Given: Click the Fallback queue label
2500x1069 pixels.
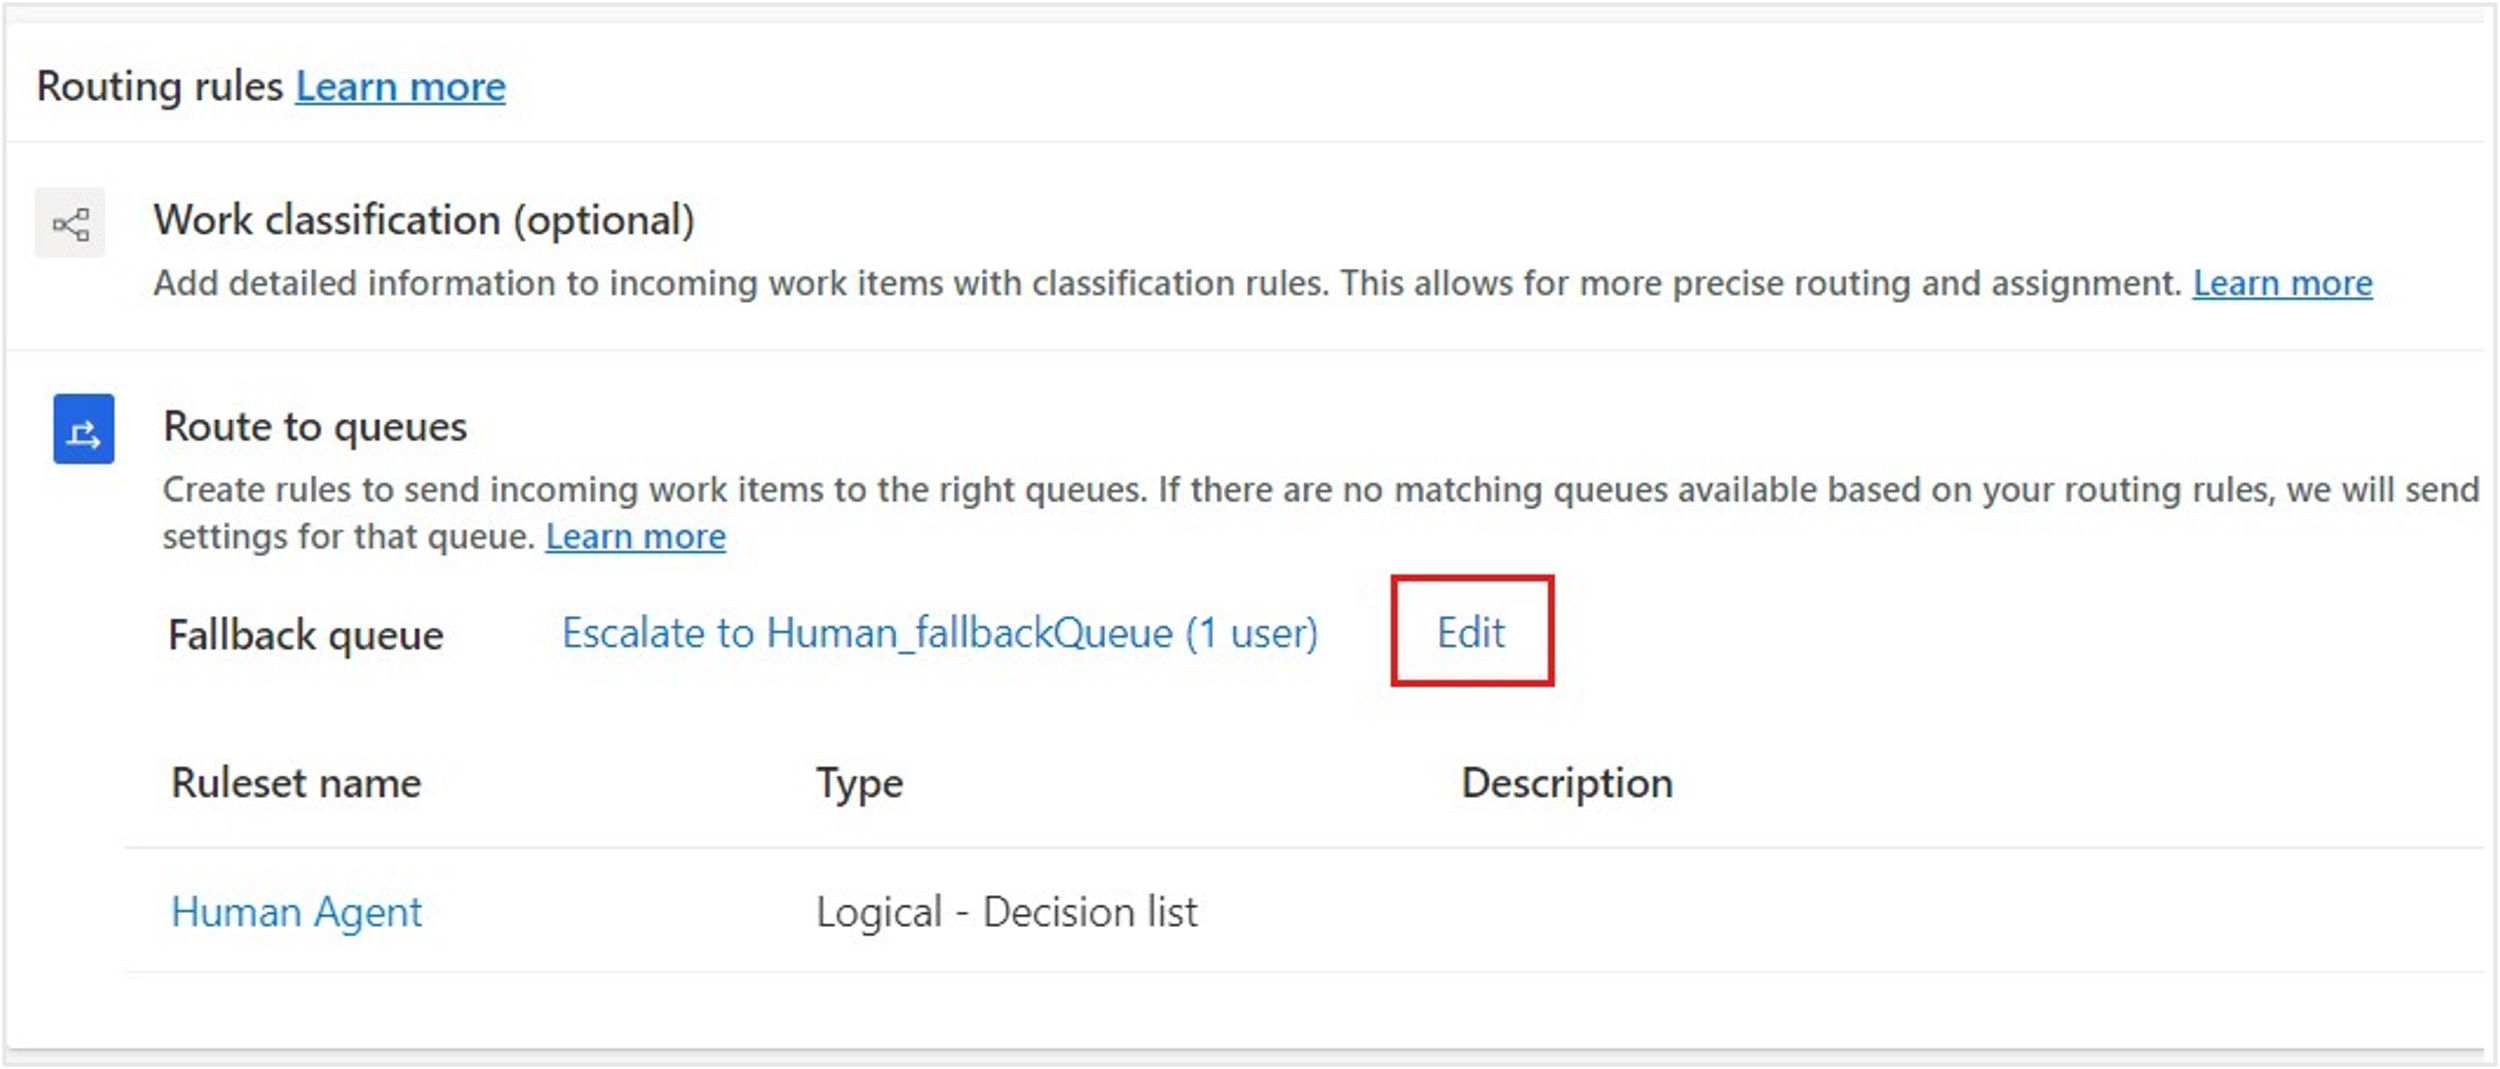Looking at the screenshot, I should [x=306, y=635].
